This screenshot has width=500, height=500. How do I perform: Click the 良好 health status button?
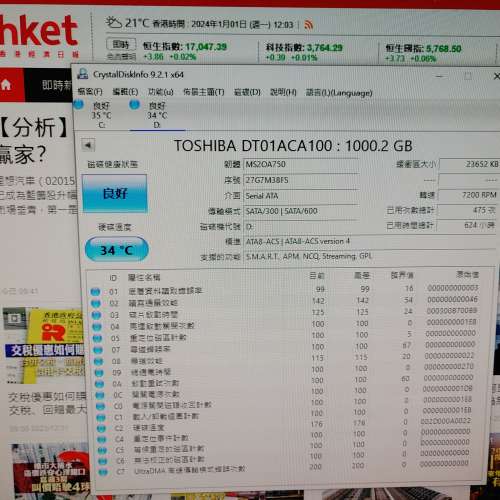[115, 193]
